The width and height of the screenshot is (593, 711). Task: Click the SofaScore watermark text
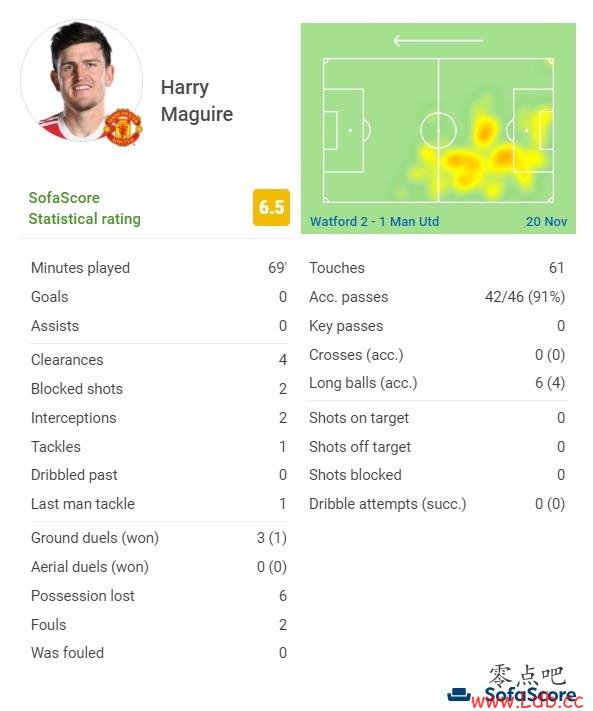[x=530, y=695]
